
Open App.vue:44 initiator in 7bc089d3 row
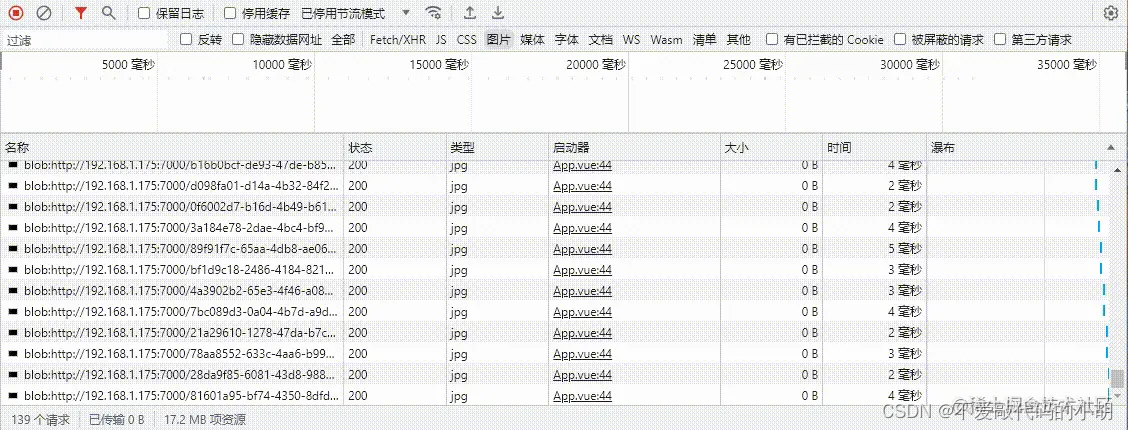(x=582, y=312)
